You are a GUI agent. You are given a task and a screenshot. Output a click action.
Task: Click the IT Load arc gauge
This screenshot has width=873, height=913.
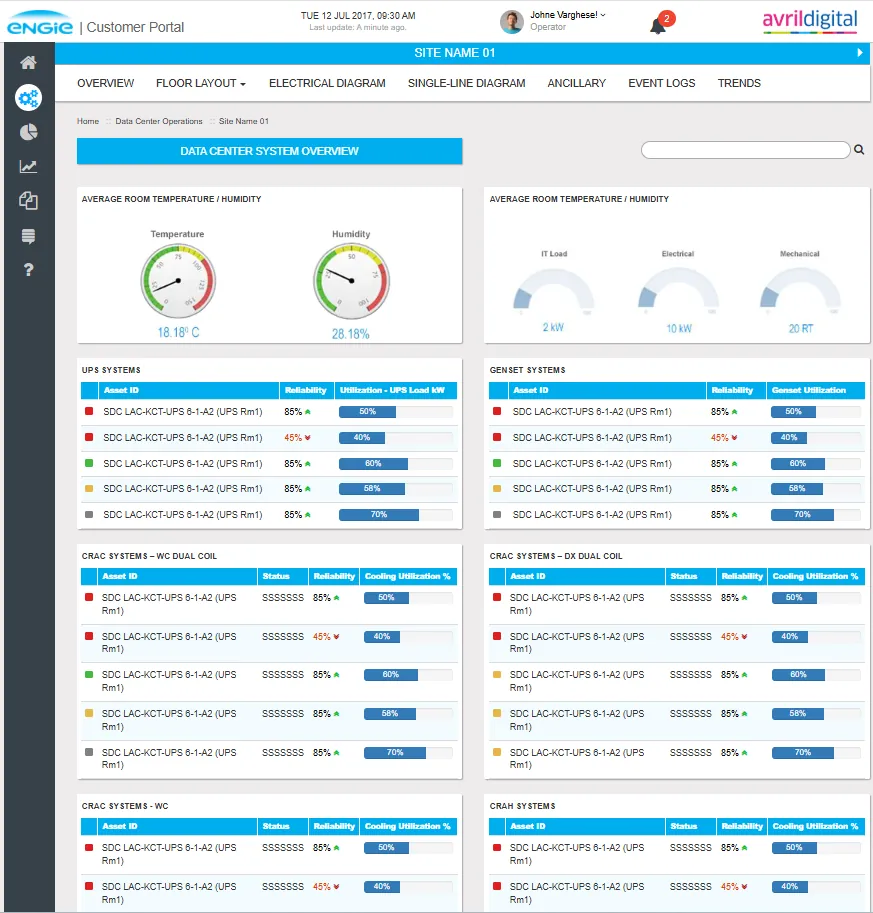(553, 290)
